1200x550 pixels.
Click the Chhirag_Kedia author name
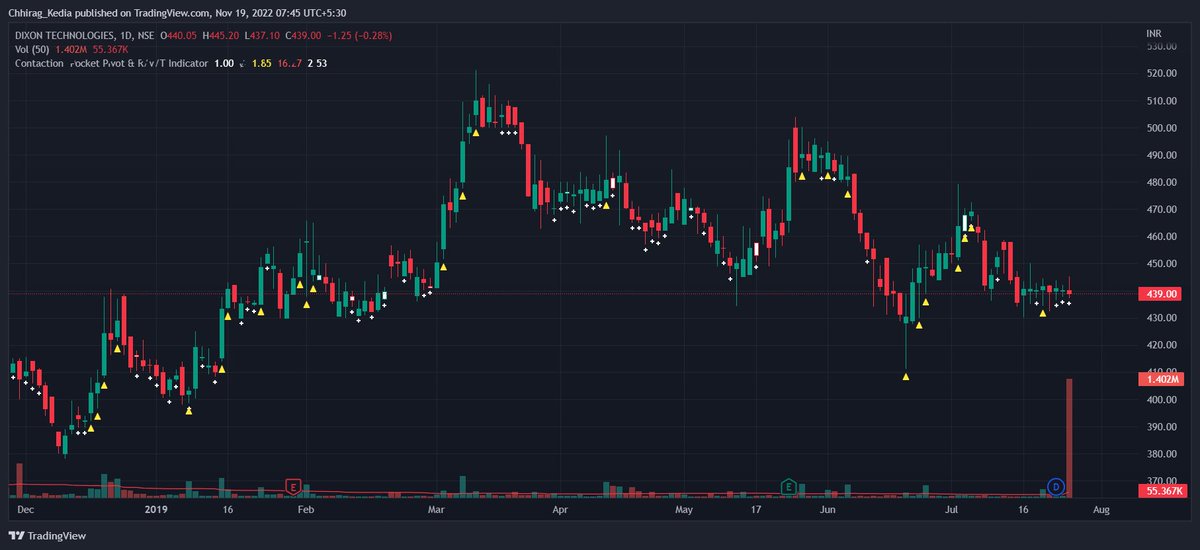click(41, 13)
